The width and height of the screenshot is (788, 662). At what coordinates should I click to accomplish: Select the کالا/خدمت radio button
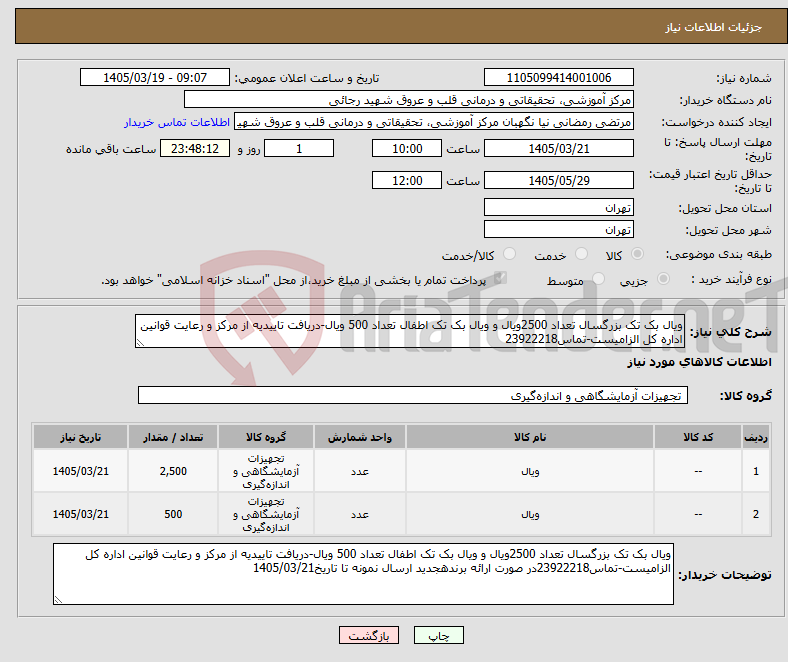[x=509, y=254]
